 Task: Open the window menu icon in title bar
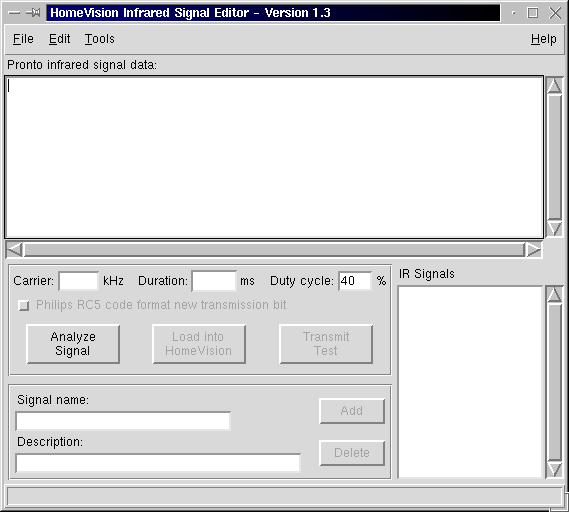[x=14, y=13]
